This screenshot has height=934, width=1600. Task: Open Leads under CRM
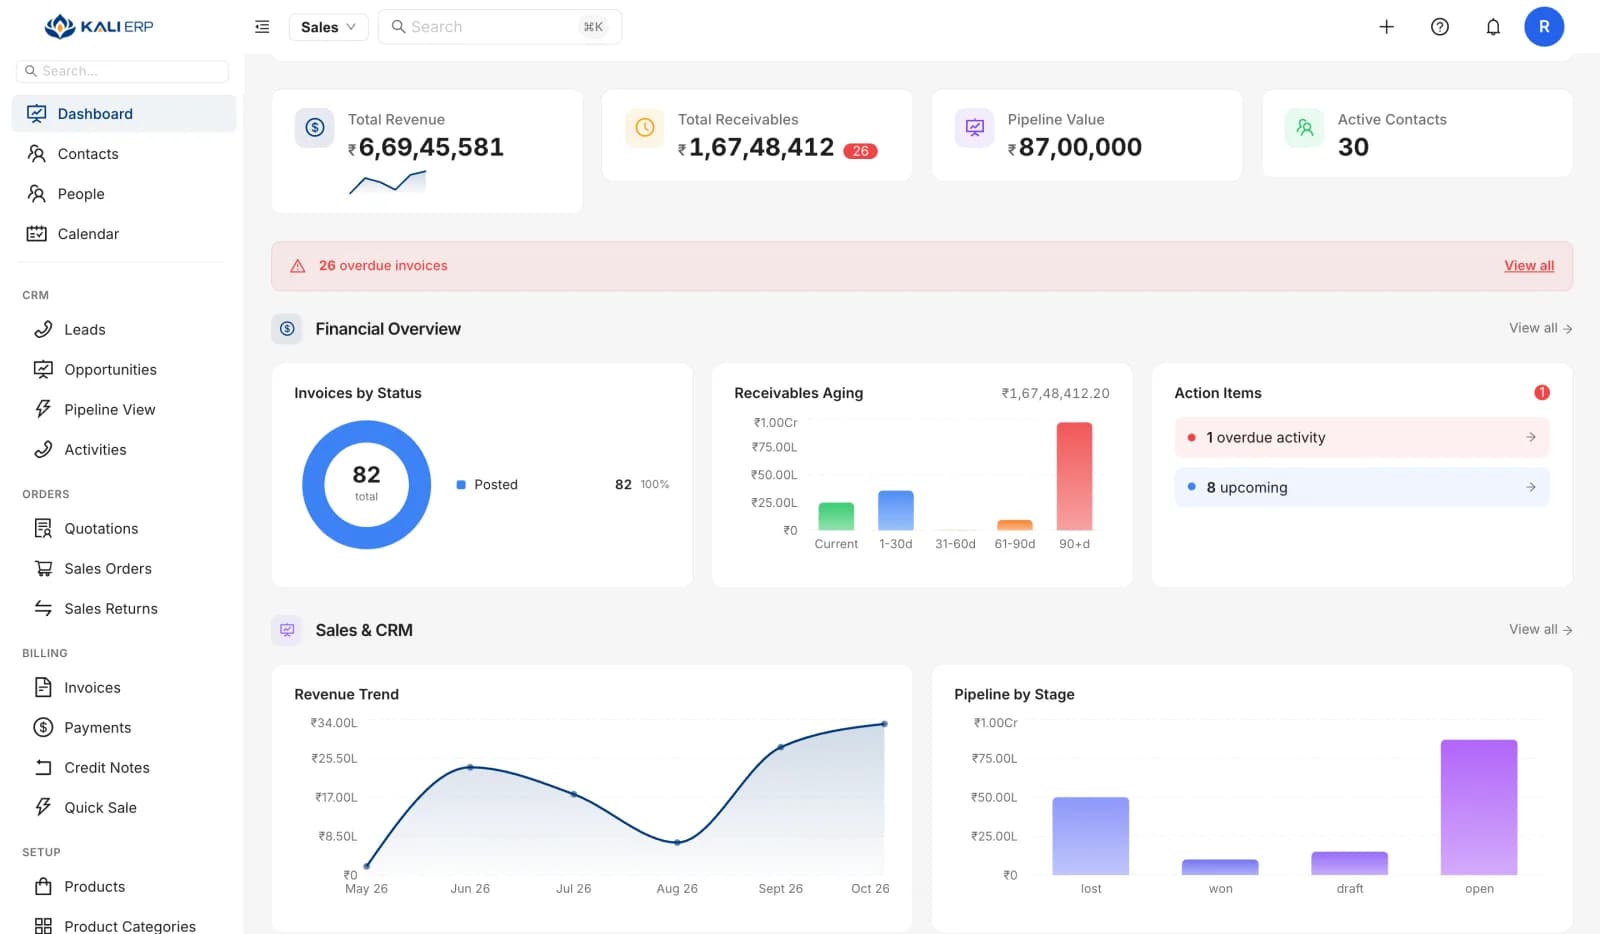pyautogui.click(x=124, y=330)
